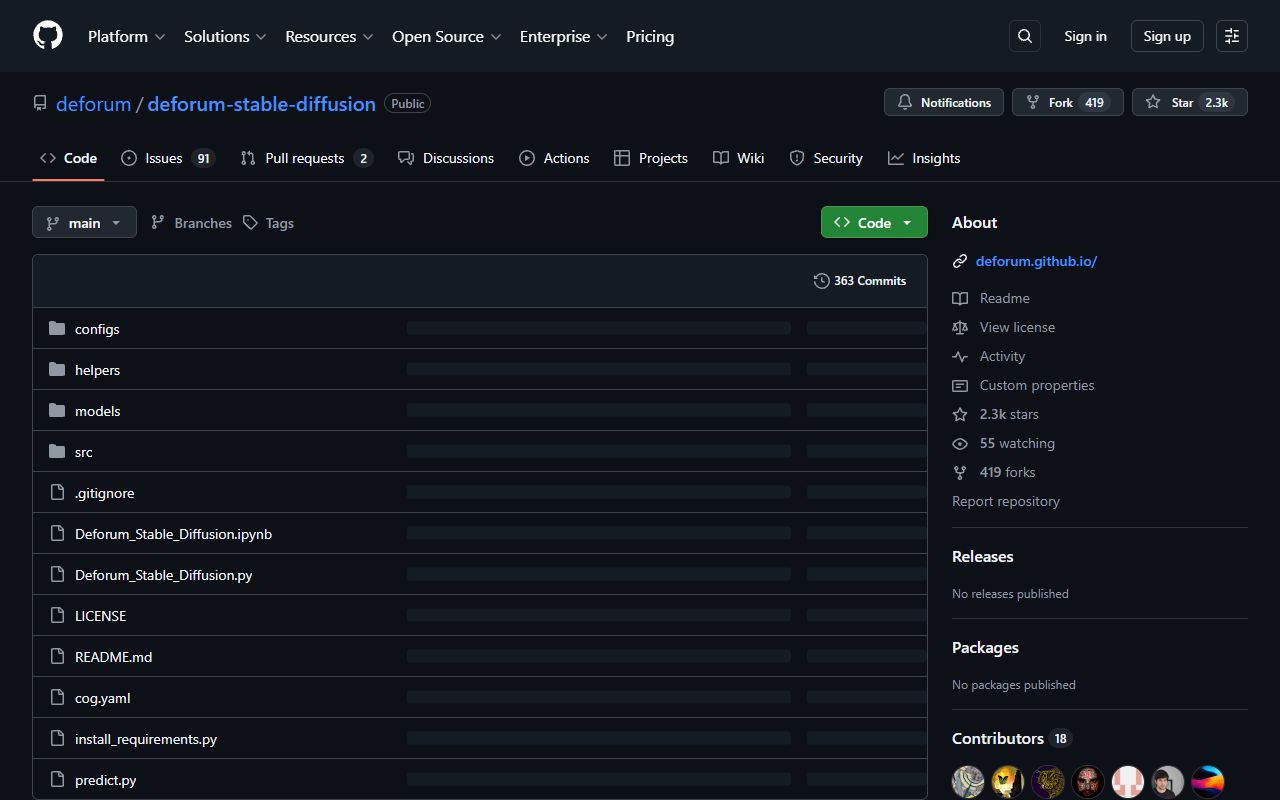Switch to the Pull requests tab

click(x=306, y=157)
